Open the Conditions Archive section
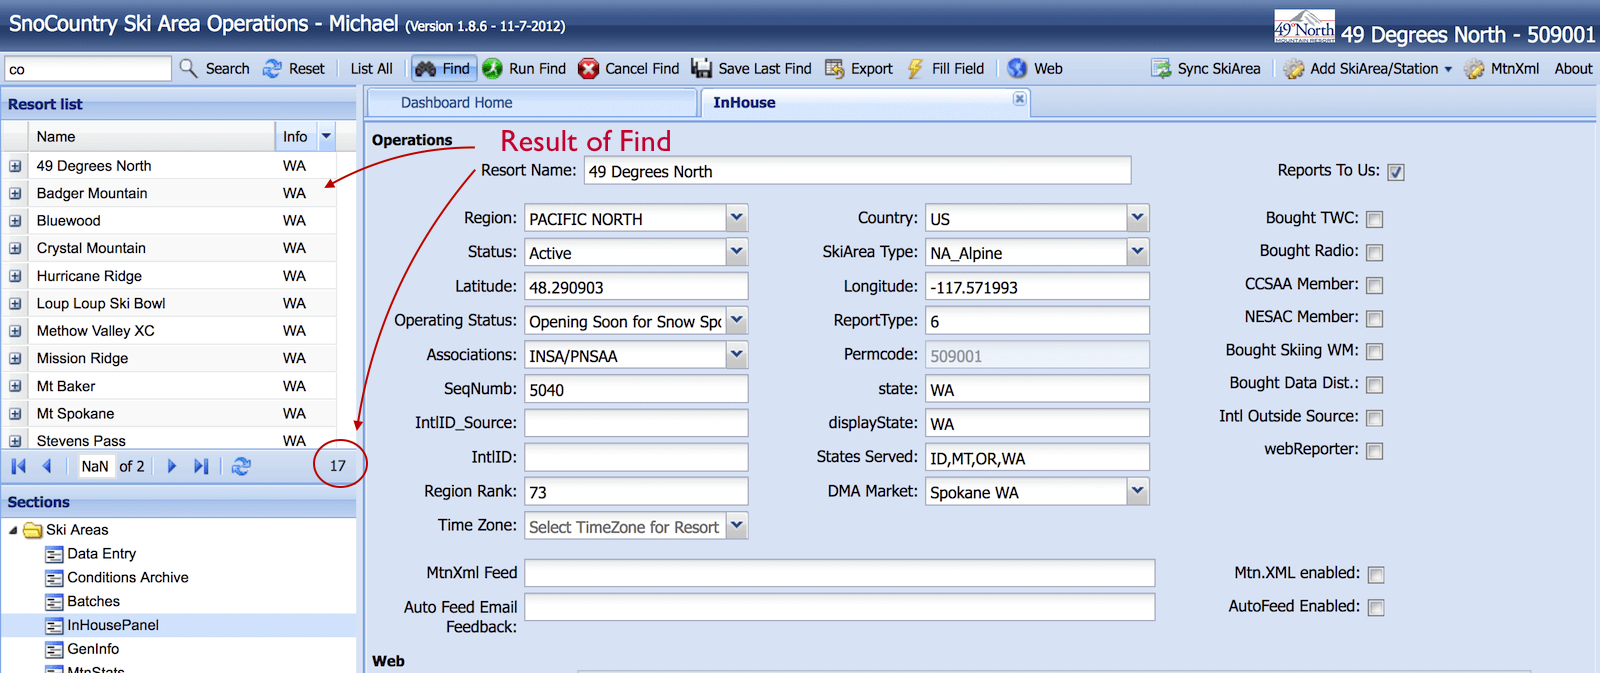This screenshot has width=1600, height=673. pyautogui.click(x=127, y=577)
